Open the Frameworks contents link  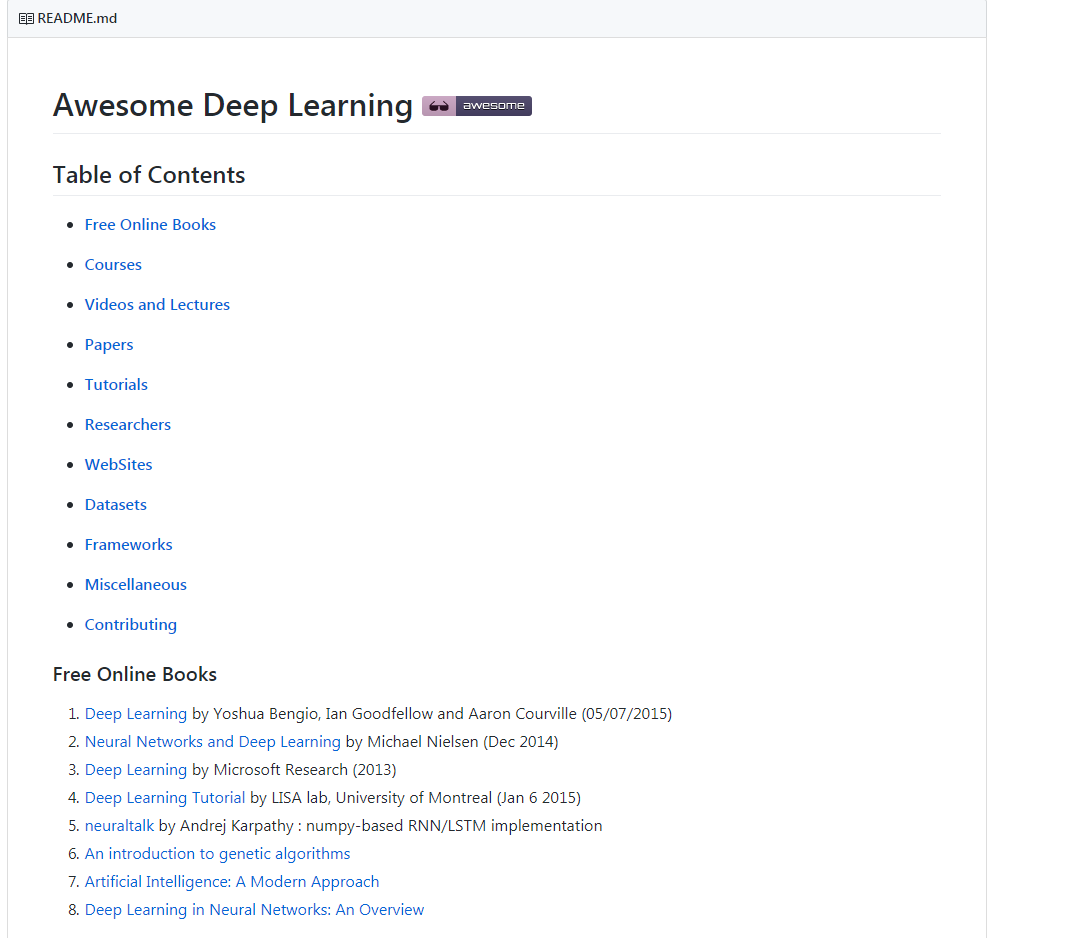(x=129, y=545)
